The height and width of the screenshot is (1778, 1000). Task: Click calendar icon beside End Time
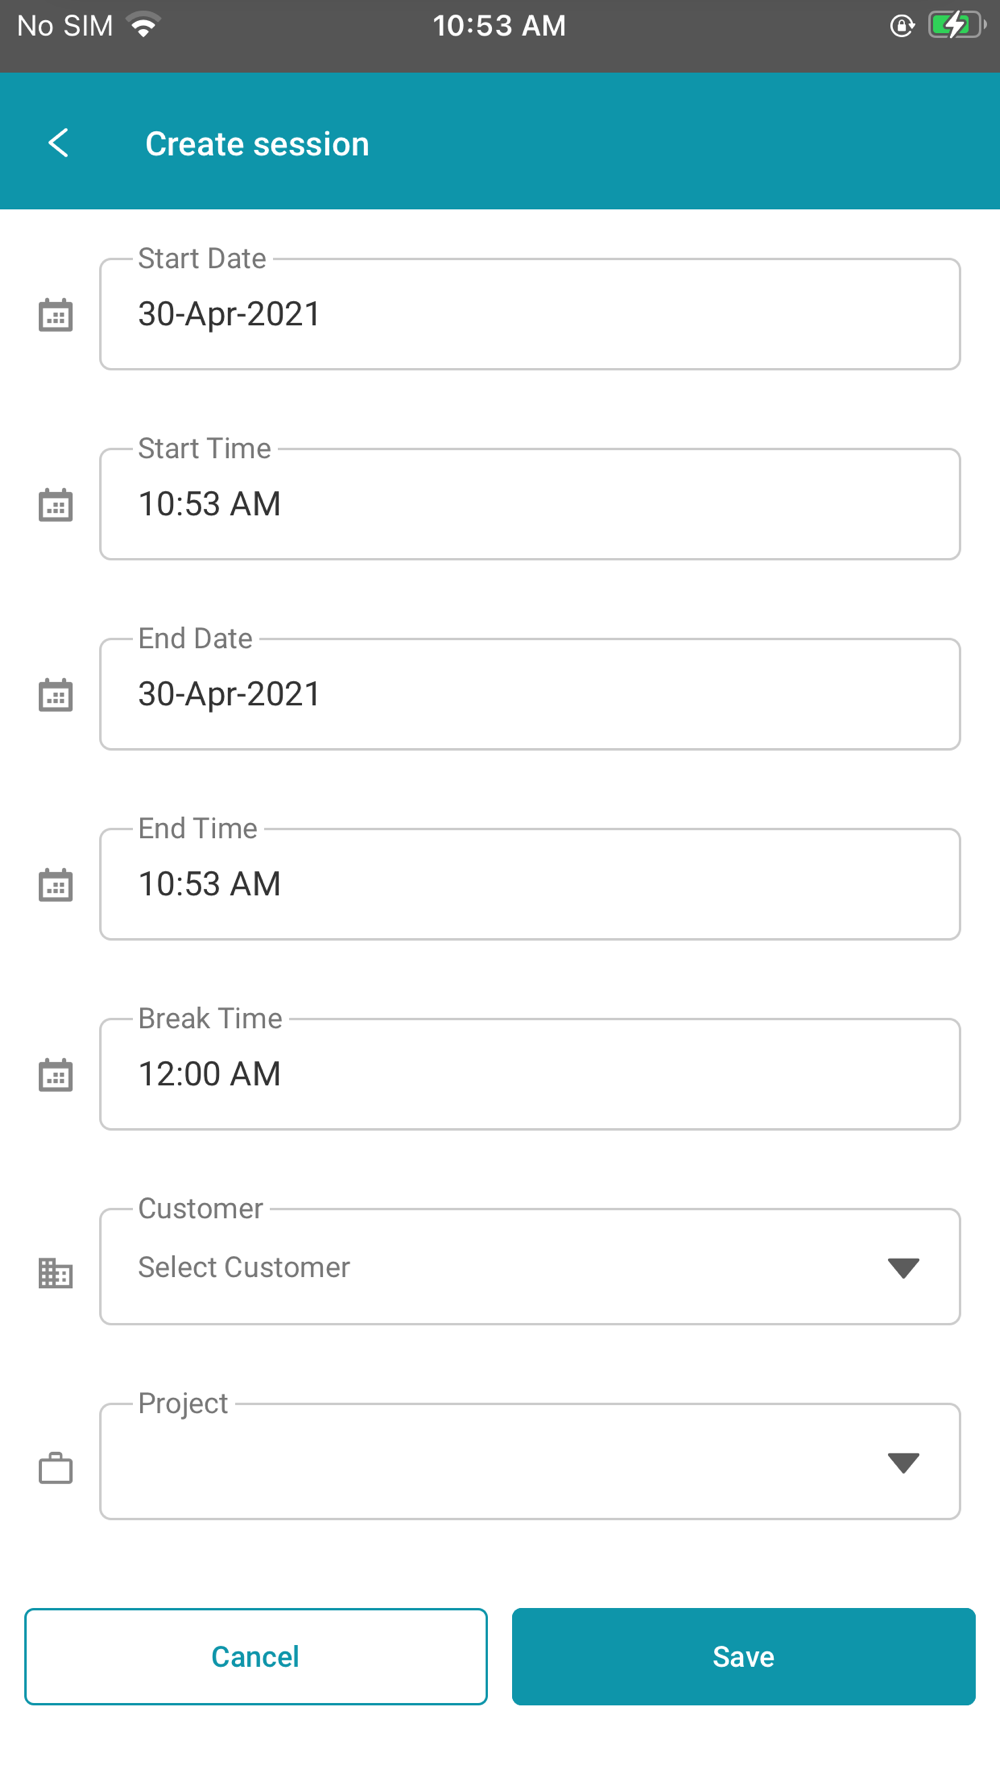click(56, 885)
